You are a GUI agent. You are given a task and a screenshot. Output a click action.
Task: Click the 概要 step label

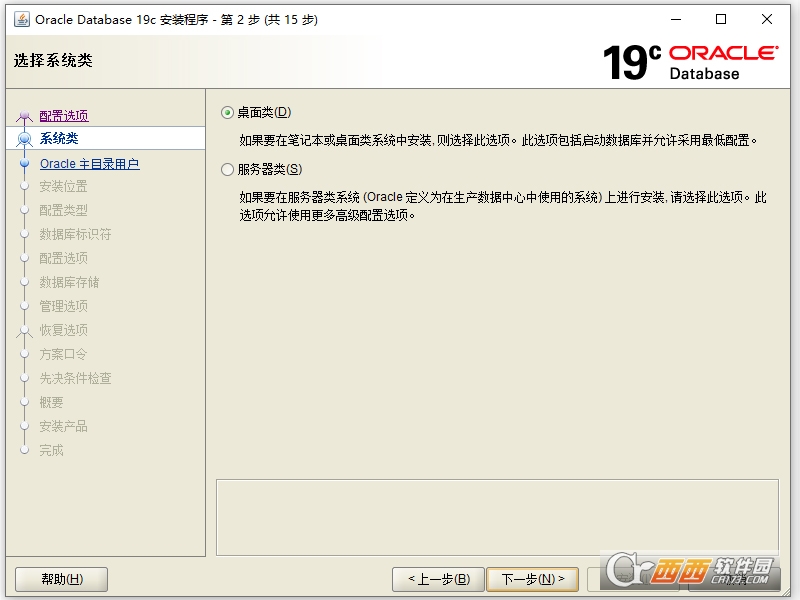point(52,402)
